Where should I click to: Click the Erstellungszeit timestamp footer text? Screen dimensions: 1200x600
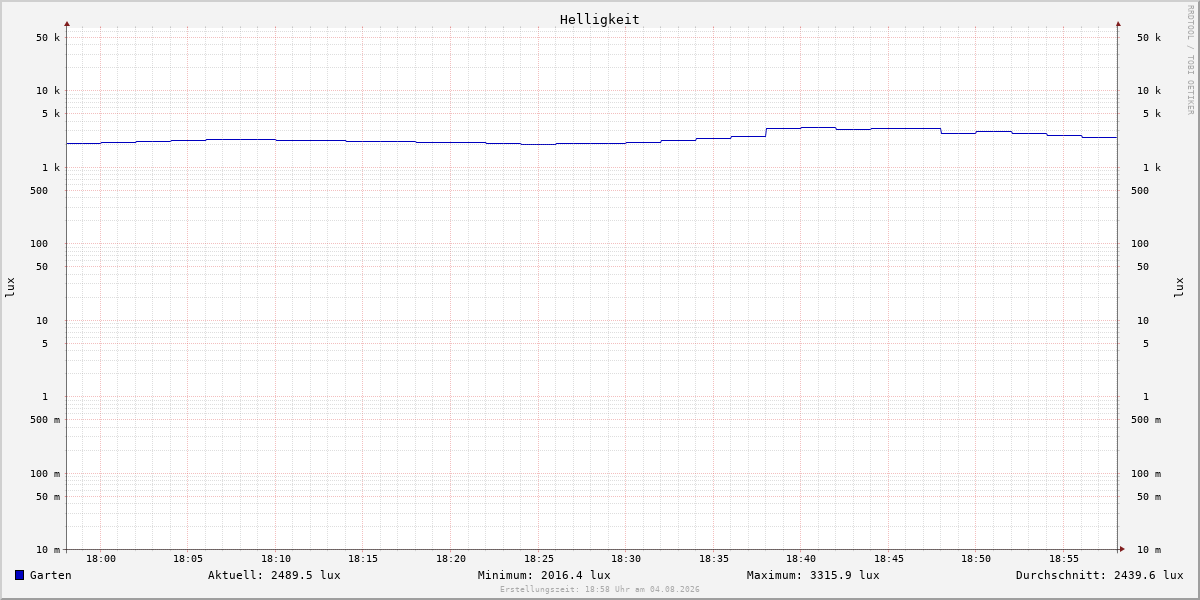pyautogui.click(x=600, y=590)
